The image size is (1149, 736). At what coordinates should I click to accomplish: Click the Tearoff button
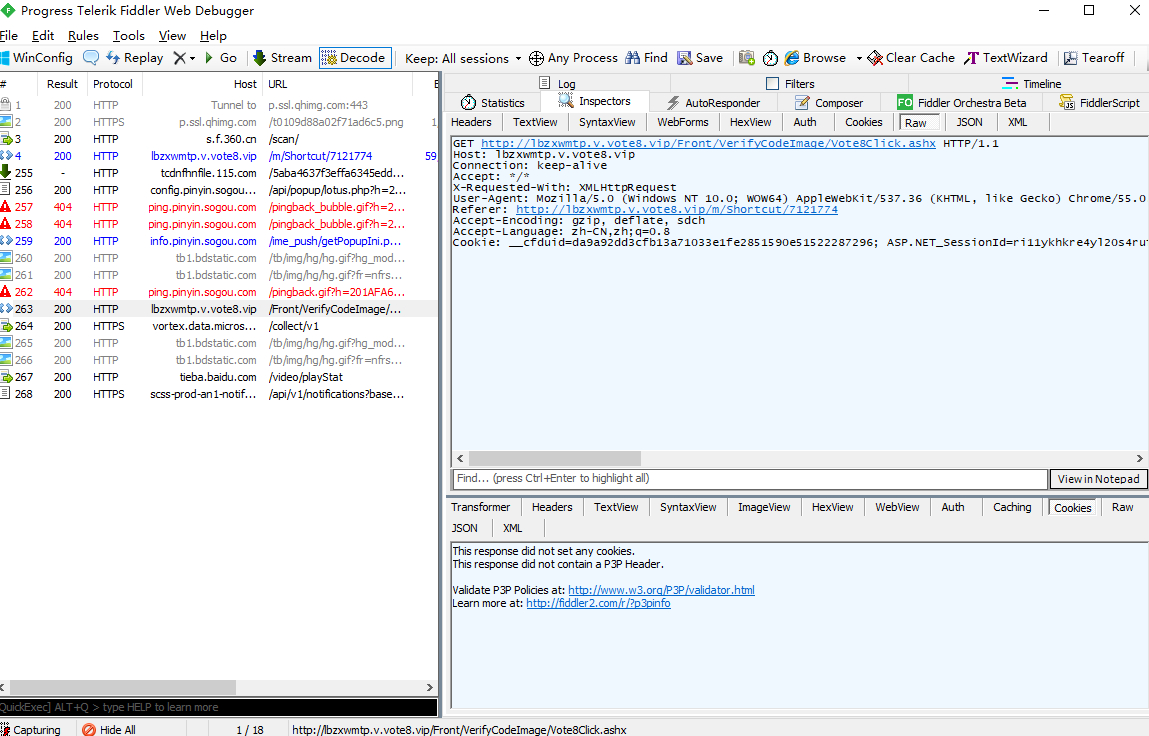(x=1094, y=58)
